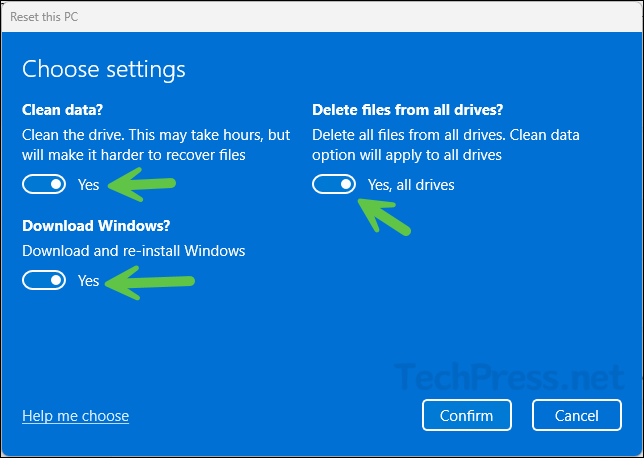644x458 pixels.
Task: Click the green arrow beside Clean data toggle
Action: pyautogui.click(x=141, y=185)
